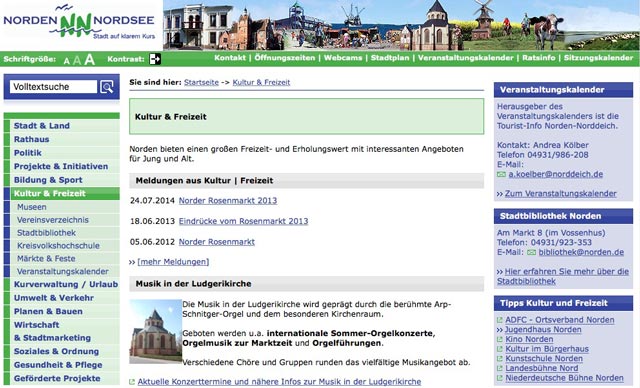
Task: Click mail icon beside bibliothek@norden.de
Action: 531,253
